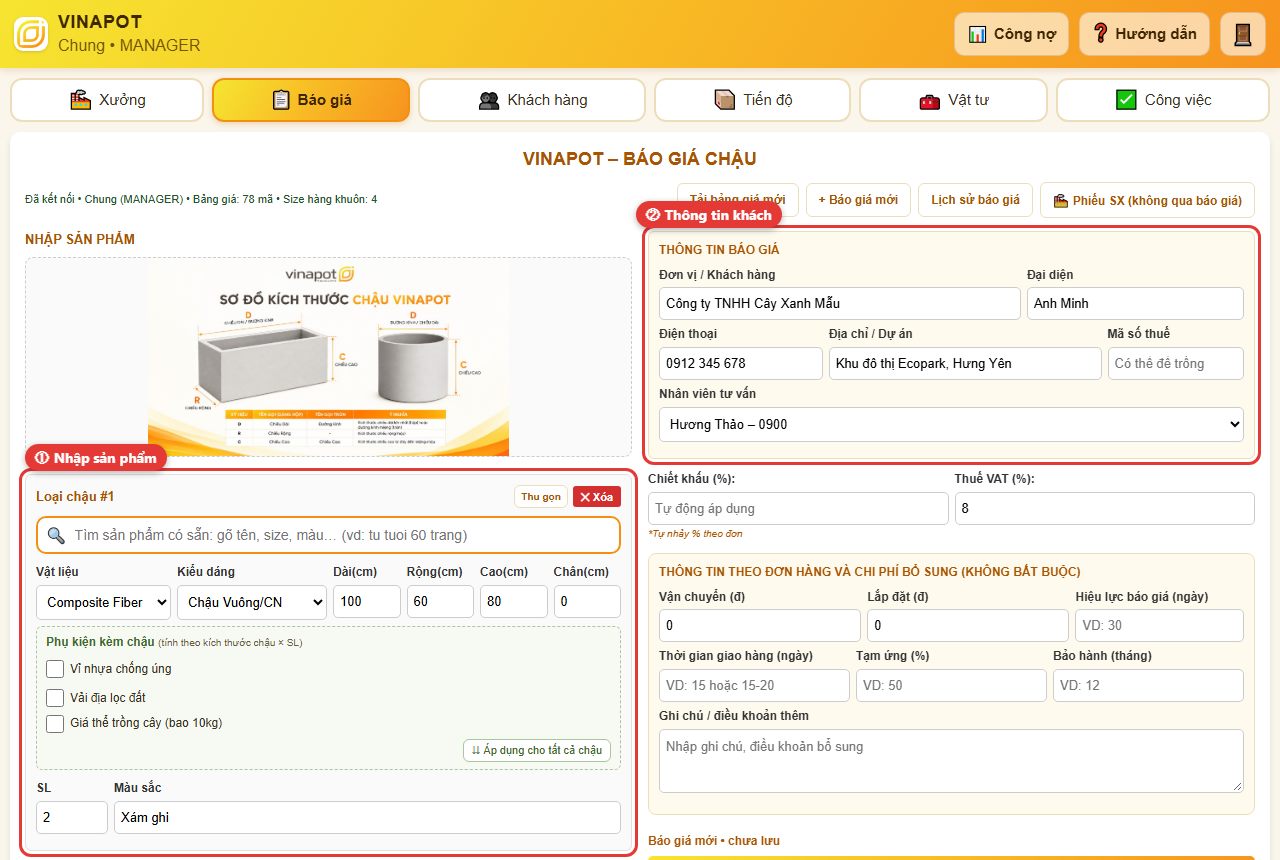The height and width of the screenshot is (860, 1280).
Task: Expand Nhân viên tư vấn dropdown
Action: coord(951,424)
